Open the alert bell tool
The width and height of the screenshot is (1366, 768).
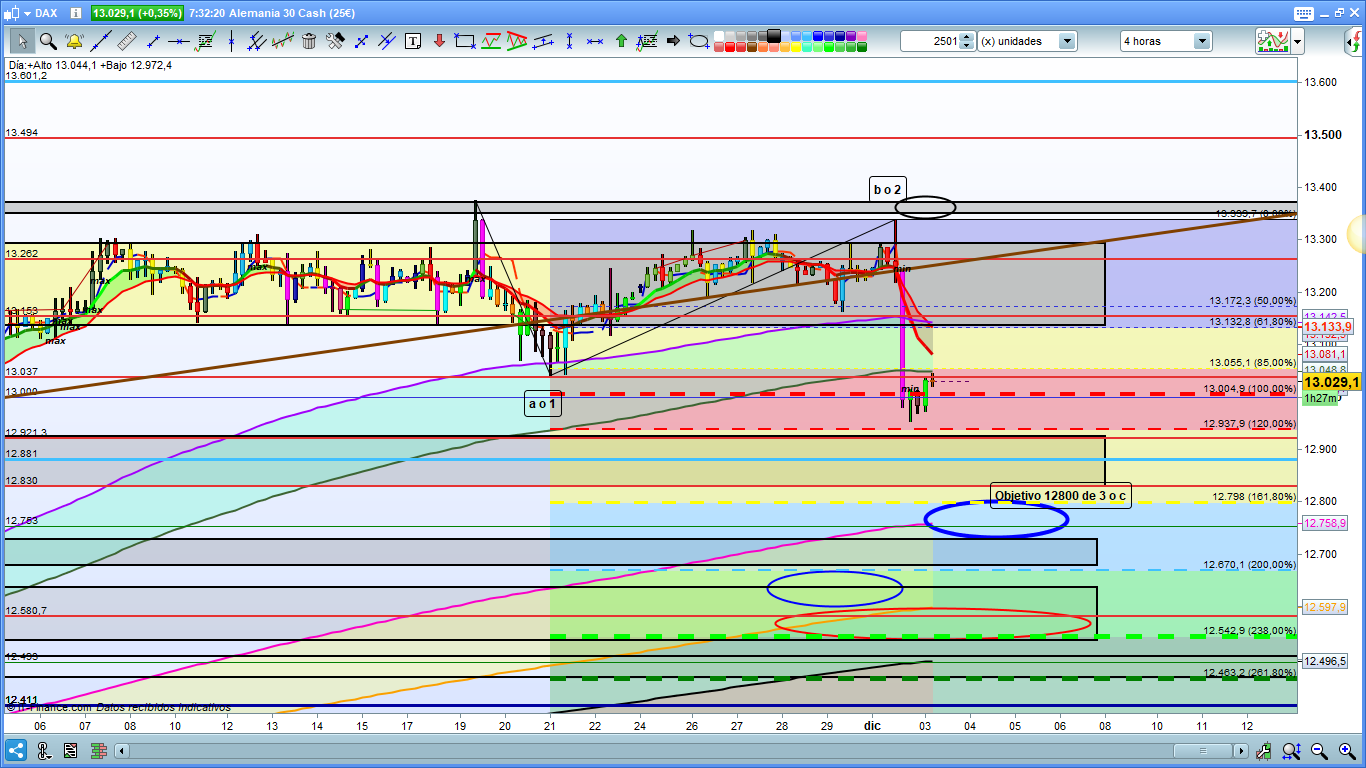pos(73,41)
